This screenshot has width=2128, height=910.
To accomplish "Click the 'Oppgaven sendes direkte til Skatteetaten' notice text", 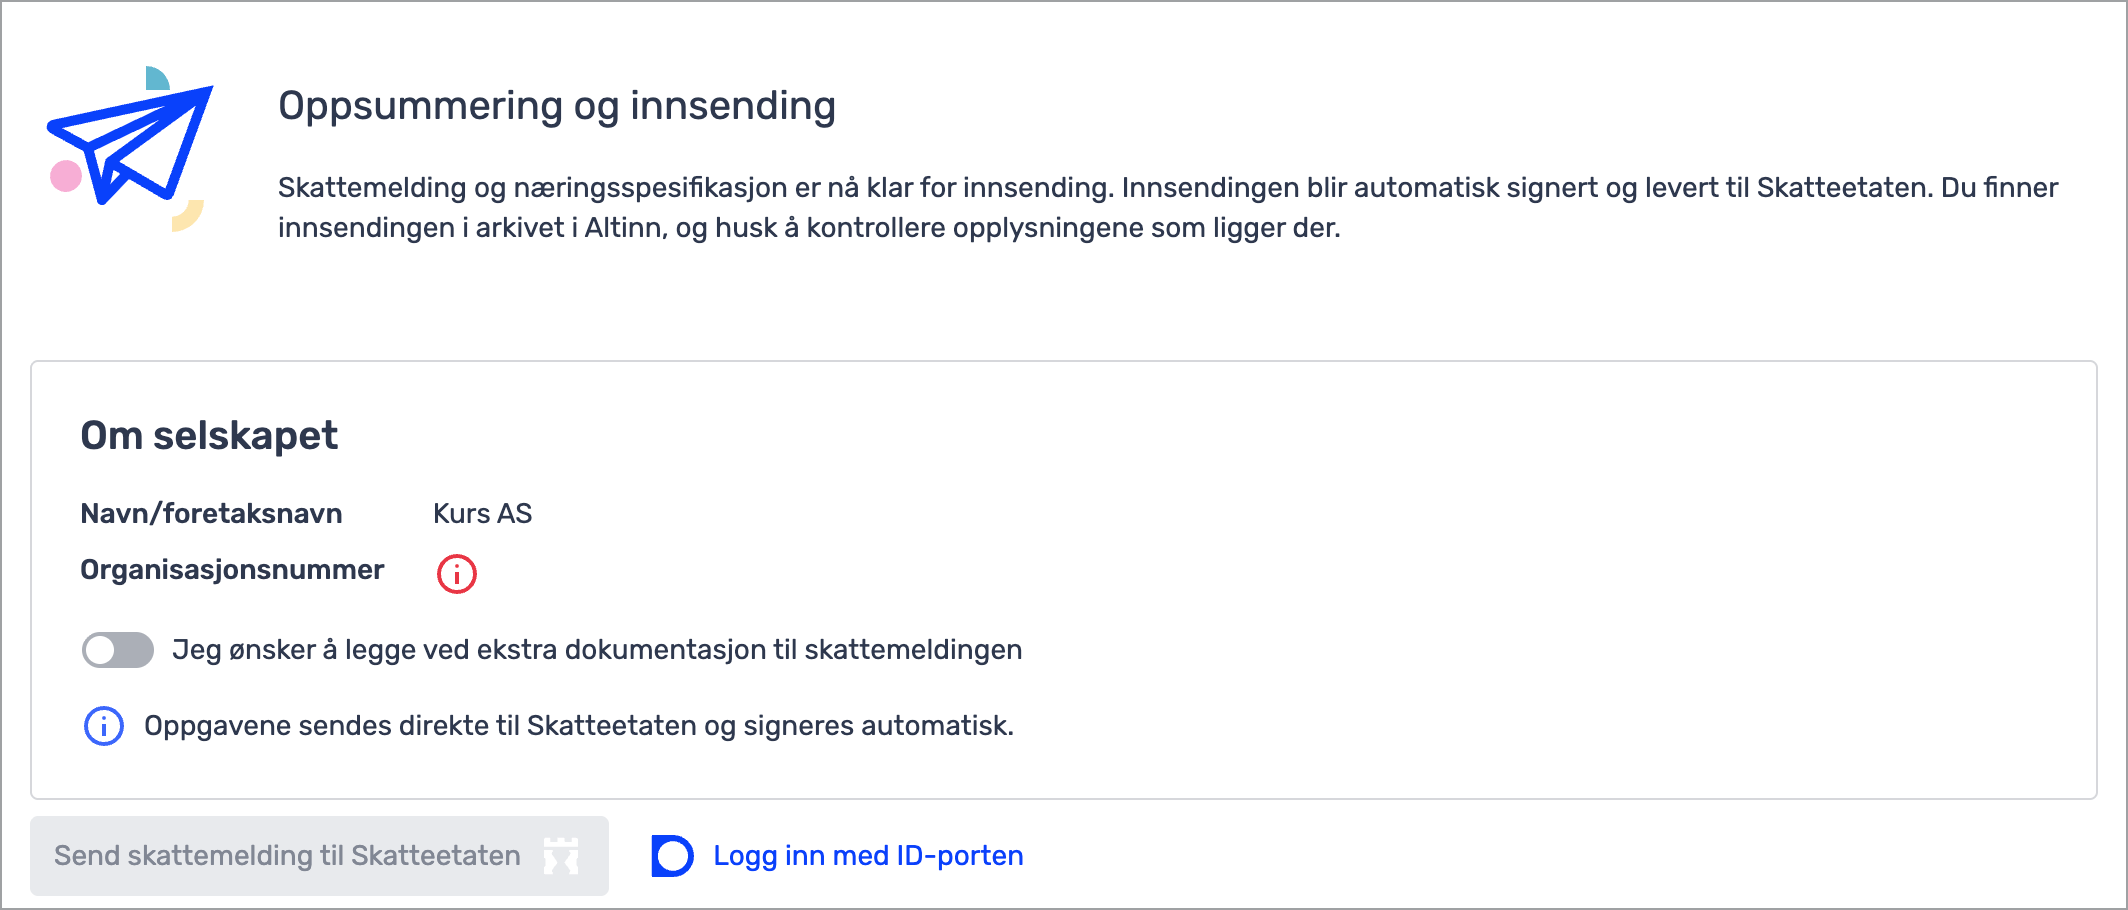I will point(579,726).
